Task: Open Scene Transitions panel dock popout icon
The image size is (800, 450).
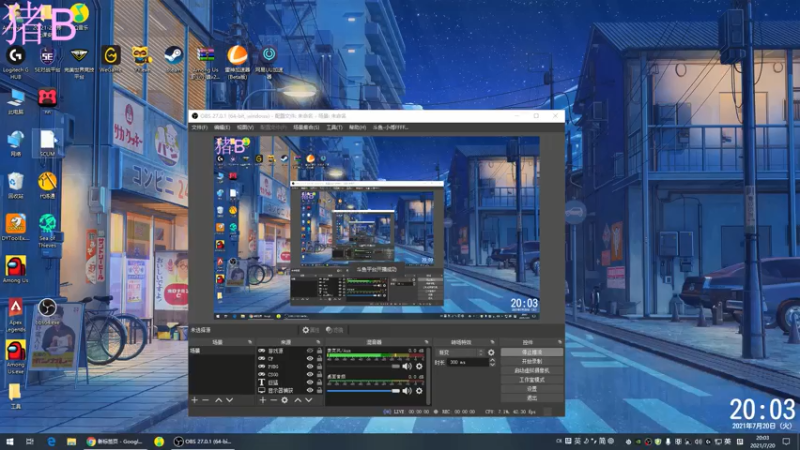Action: point(492,342)
